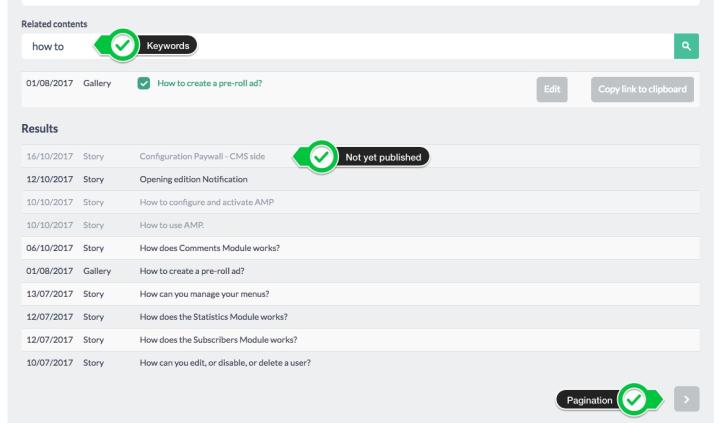720x423 pixels.
Task: Uncheck the pre-roll ad gallery checkbox
Action: coord(144,88)
